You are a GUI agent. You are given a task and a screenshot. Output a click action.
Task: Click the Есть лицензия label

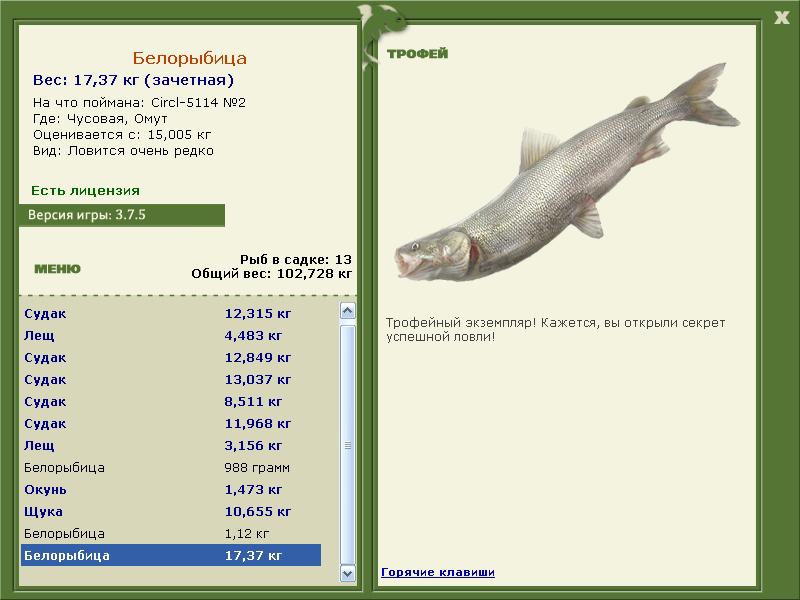click(85, 191)
